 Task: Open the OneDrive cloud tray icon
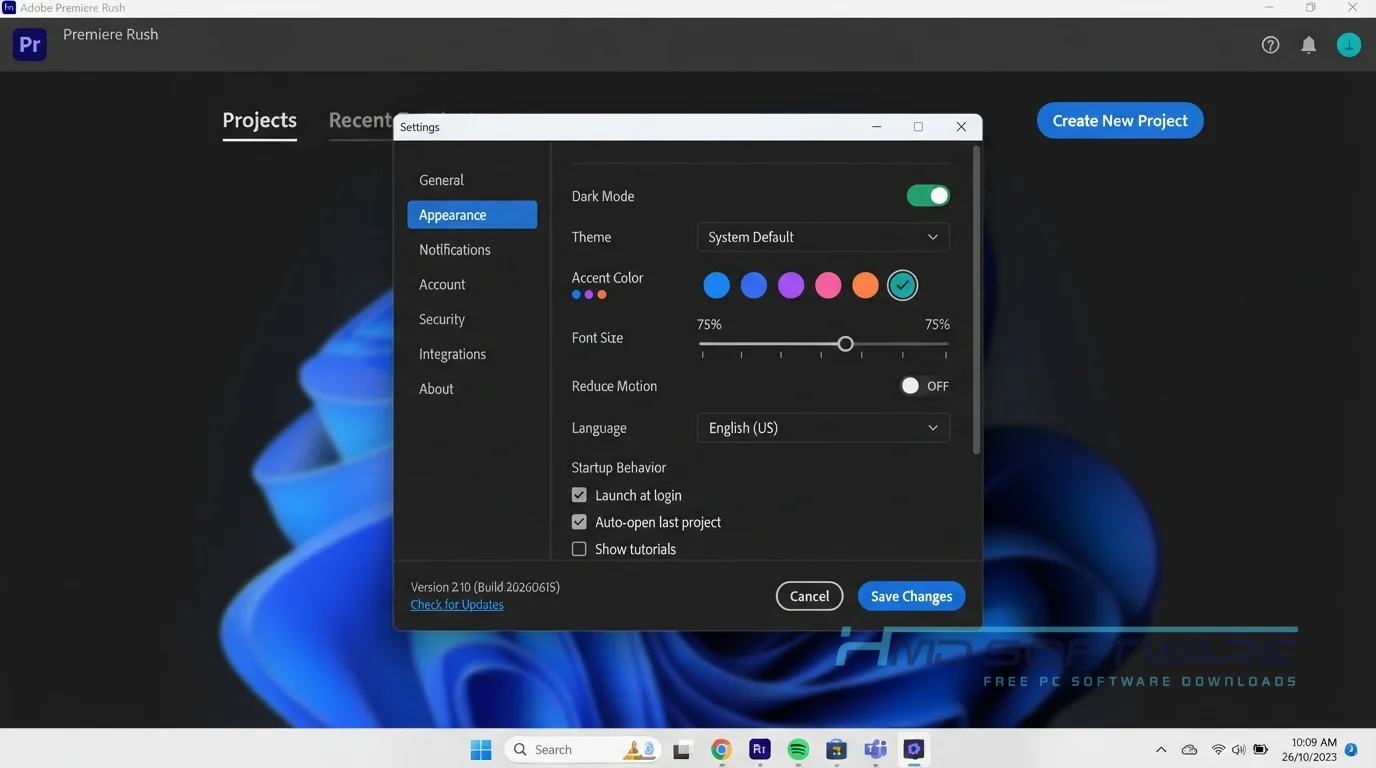(x=1189, y=750)
